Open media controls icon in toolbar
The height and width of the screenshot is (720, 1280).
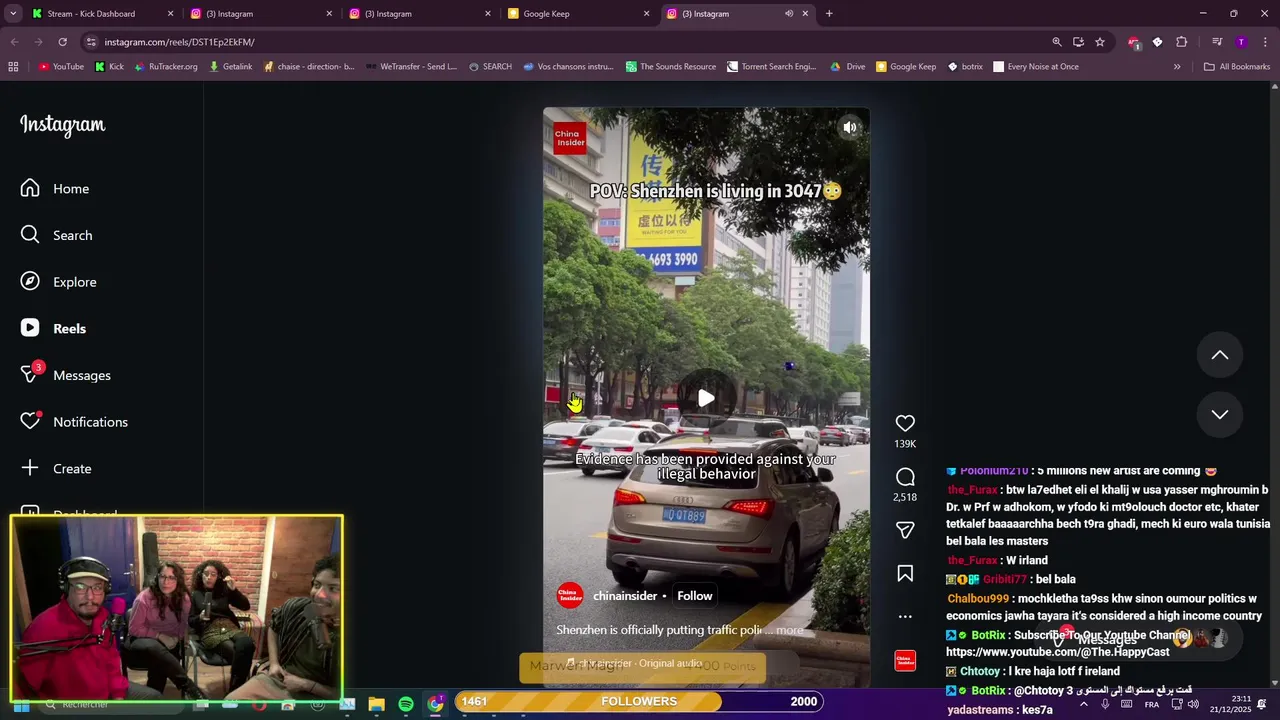coord(1217,42)
